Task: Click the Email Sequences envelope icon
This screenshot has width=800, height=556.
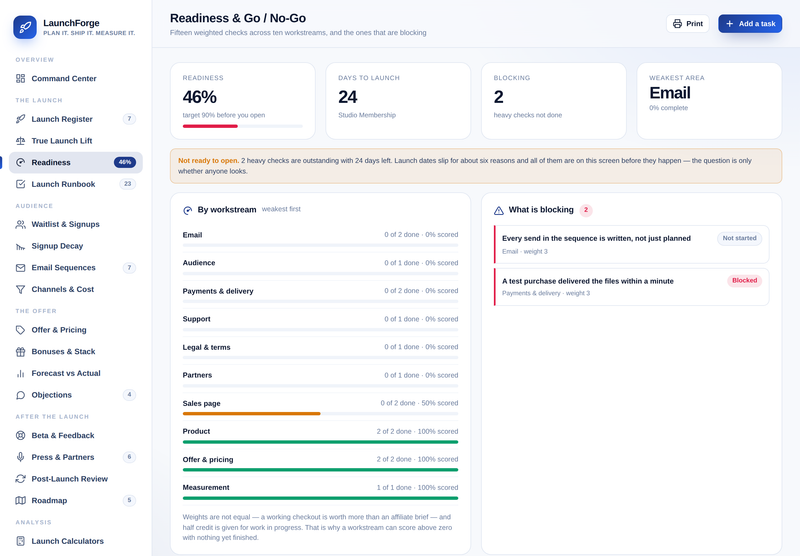Action: [20, 268]
